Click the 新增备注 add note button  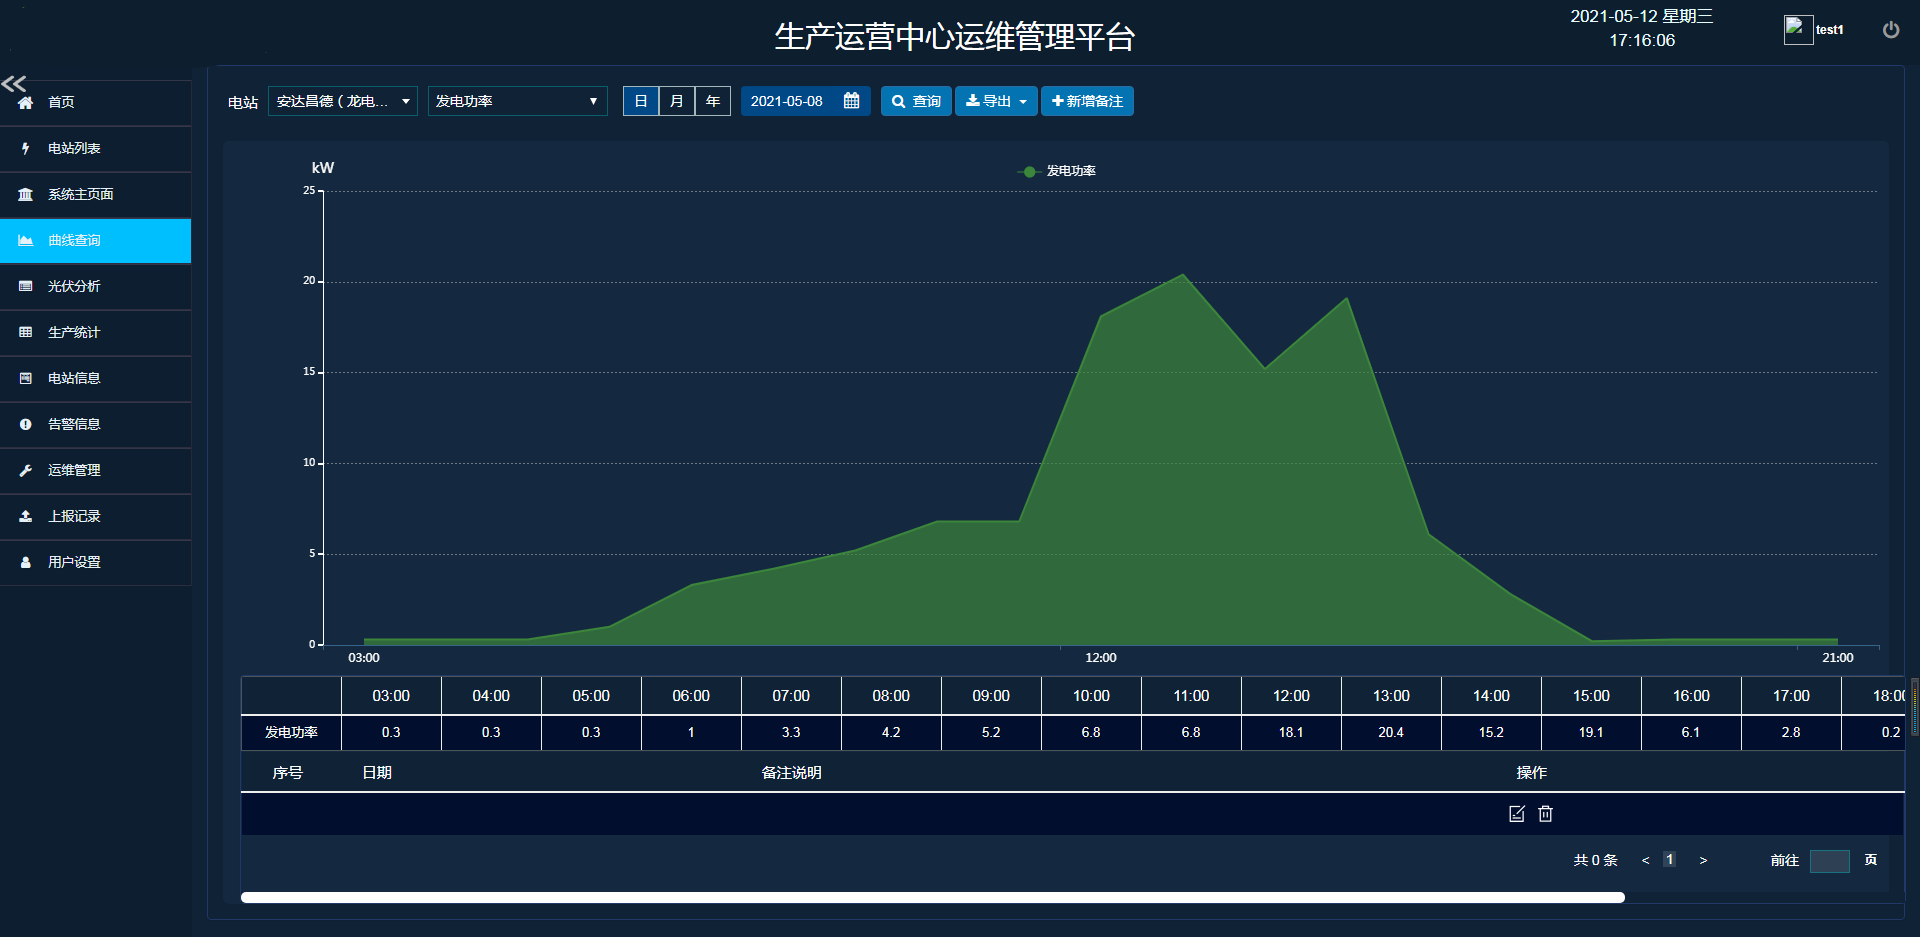tap(1087, 101)
